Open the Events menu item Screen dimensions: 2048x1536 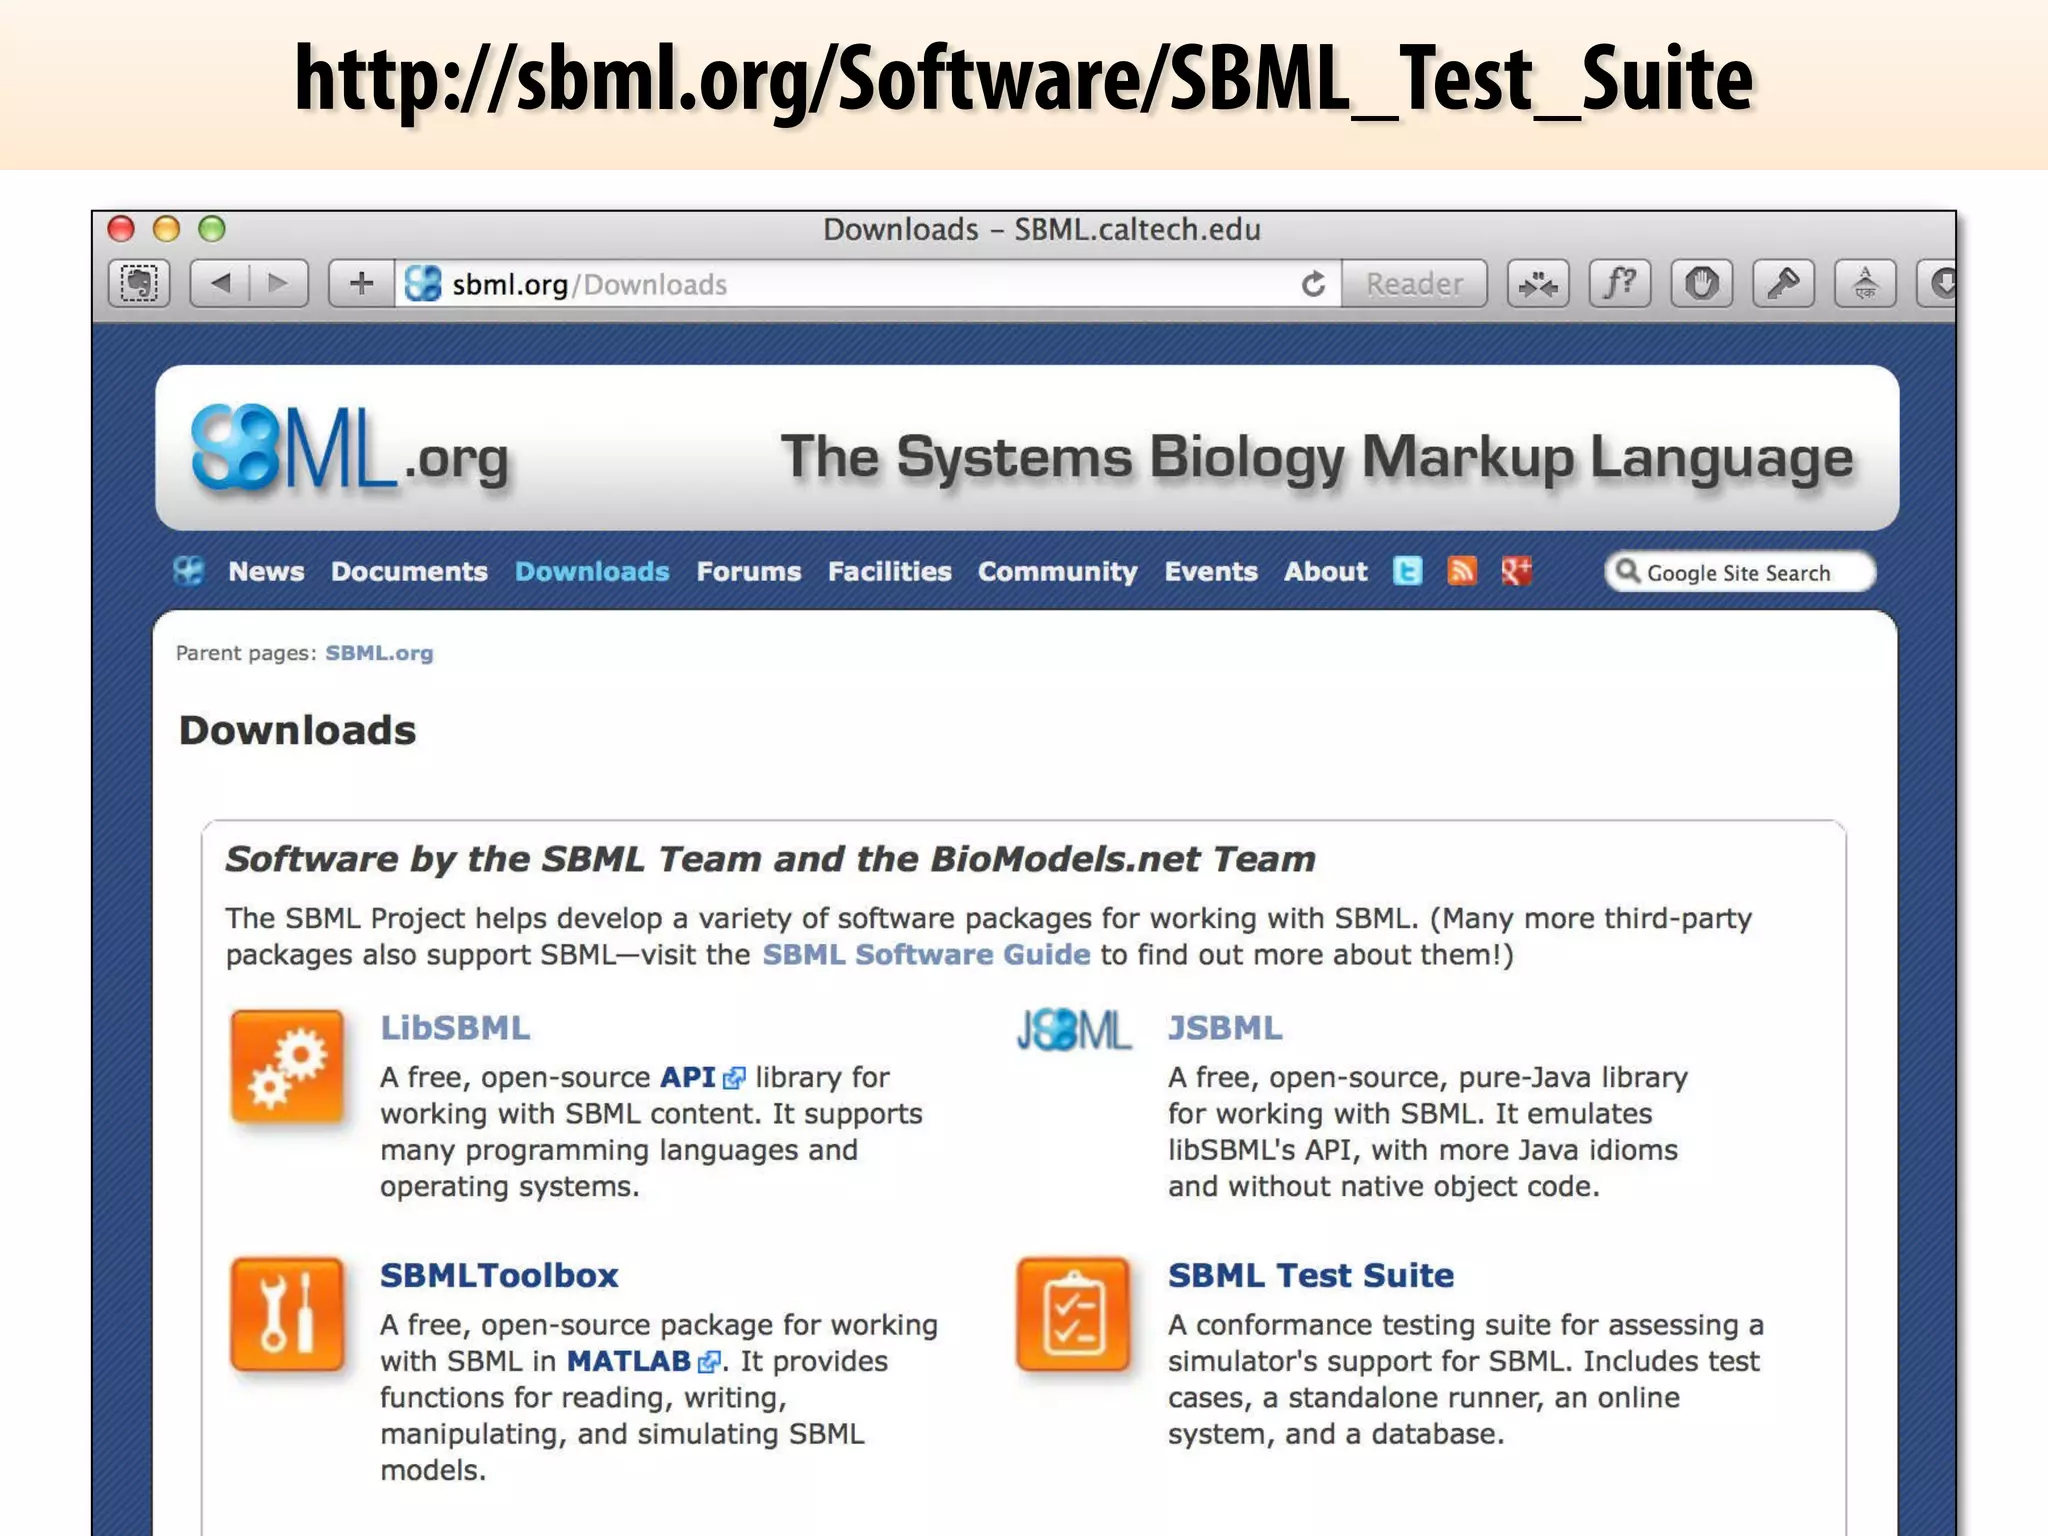(1211, 572)
